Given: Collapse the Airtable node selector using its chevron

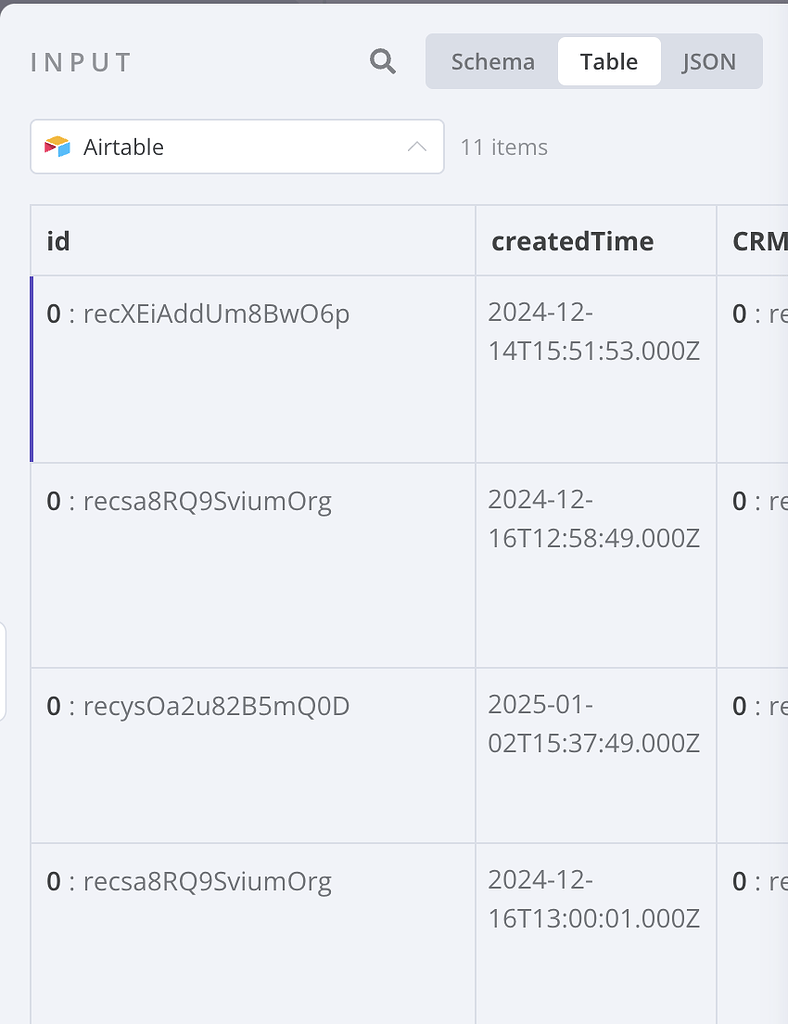Looking at the screenshot, I should [x=415, y=146].
